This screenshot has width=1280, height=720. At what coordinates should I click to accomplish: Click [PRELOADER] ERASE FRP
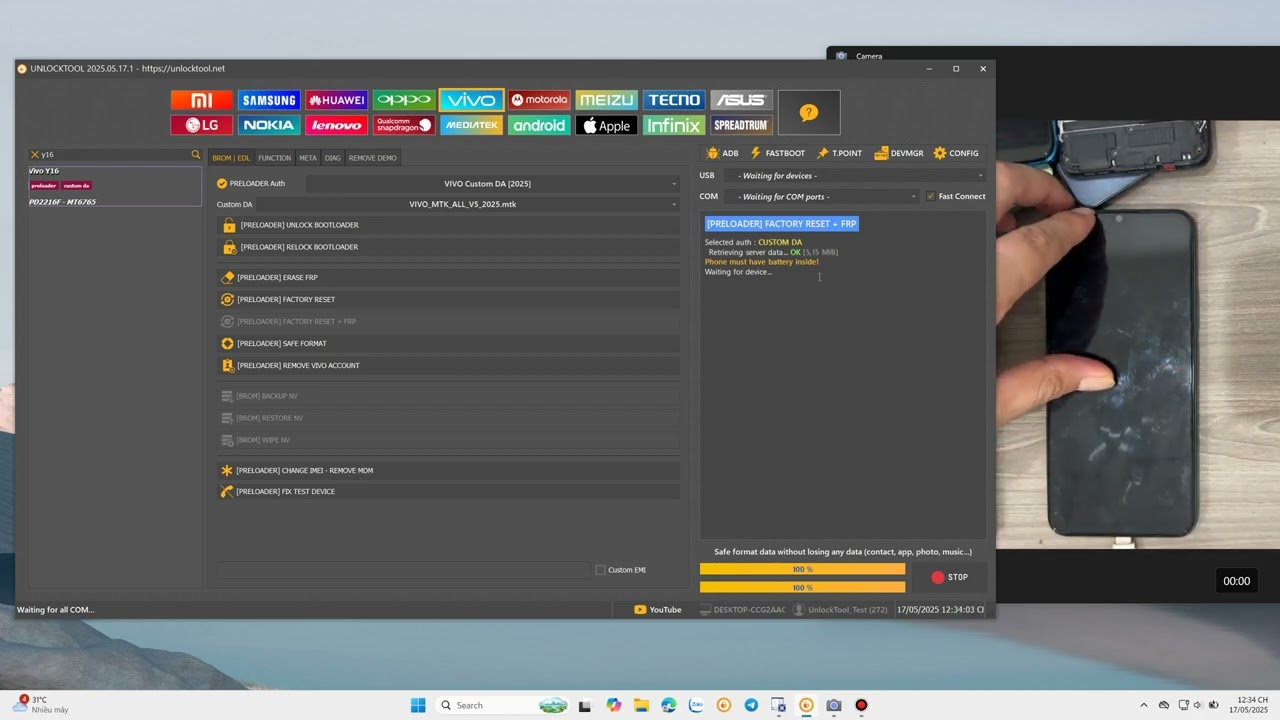click(448, 277)
